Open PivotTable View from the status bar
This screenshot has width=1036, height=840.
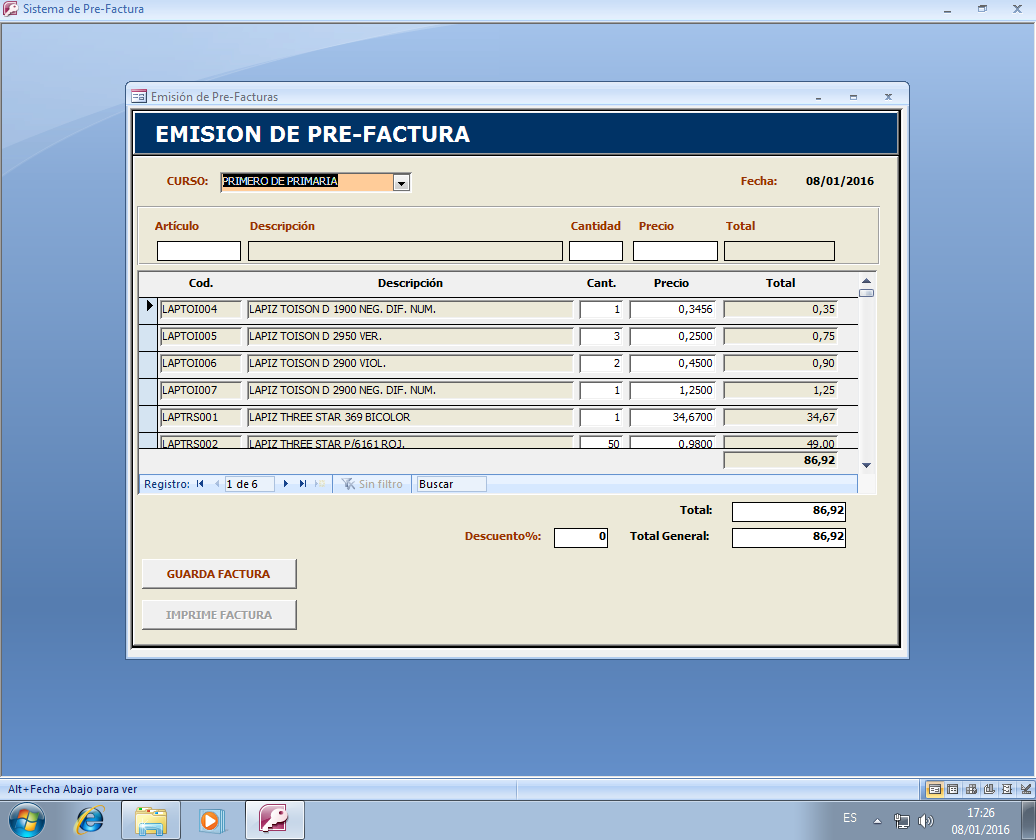coord(970,789)
